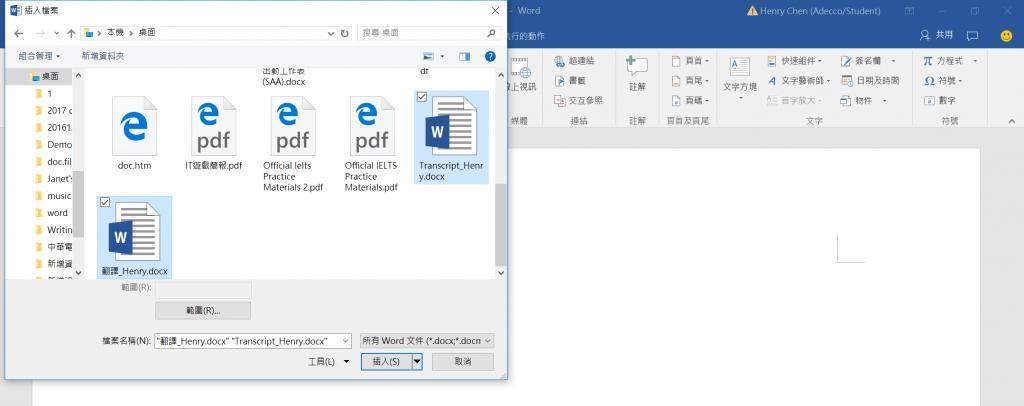Click the 日期及時間 date and time icon
1024x406 pixels.
(847, 80)
